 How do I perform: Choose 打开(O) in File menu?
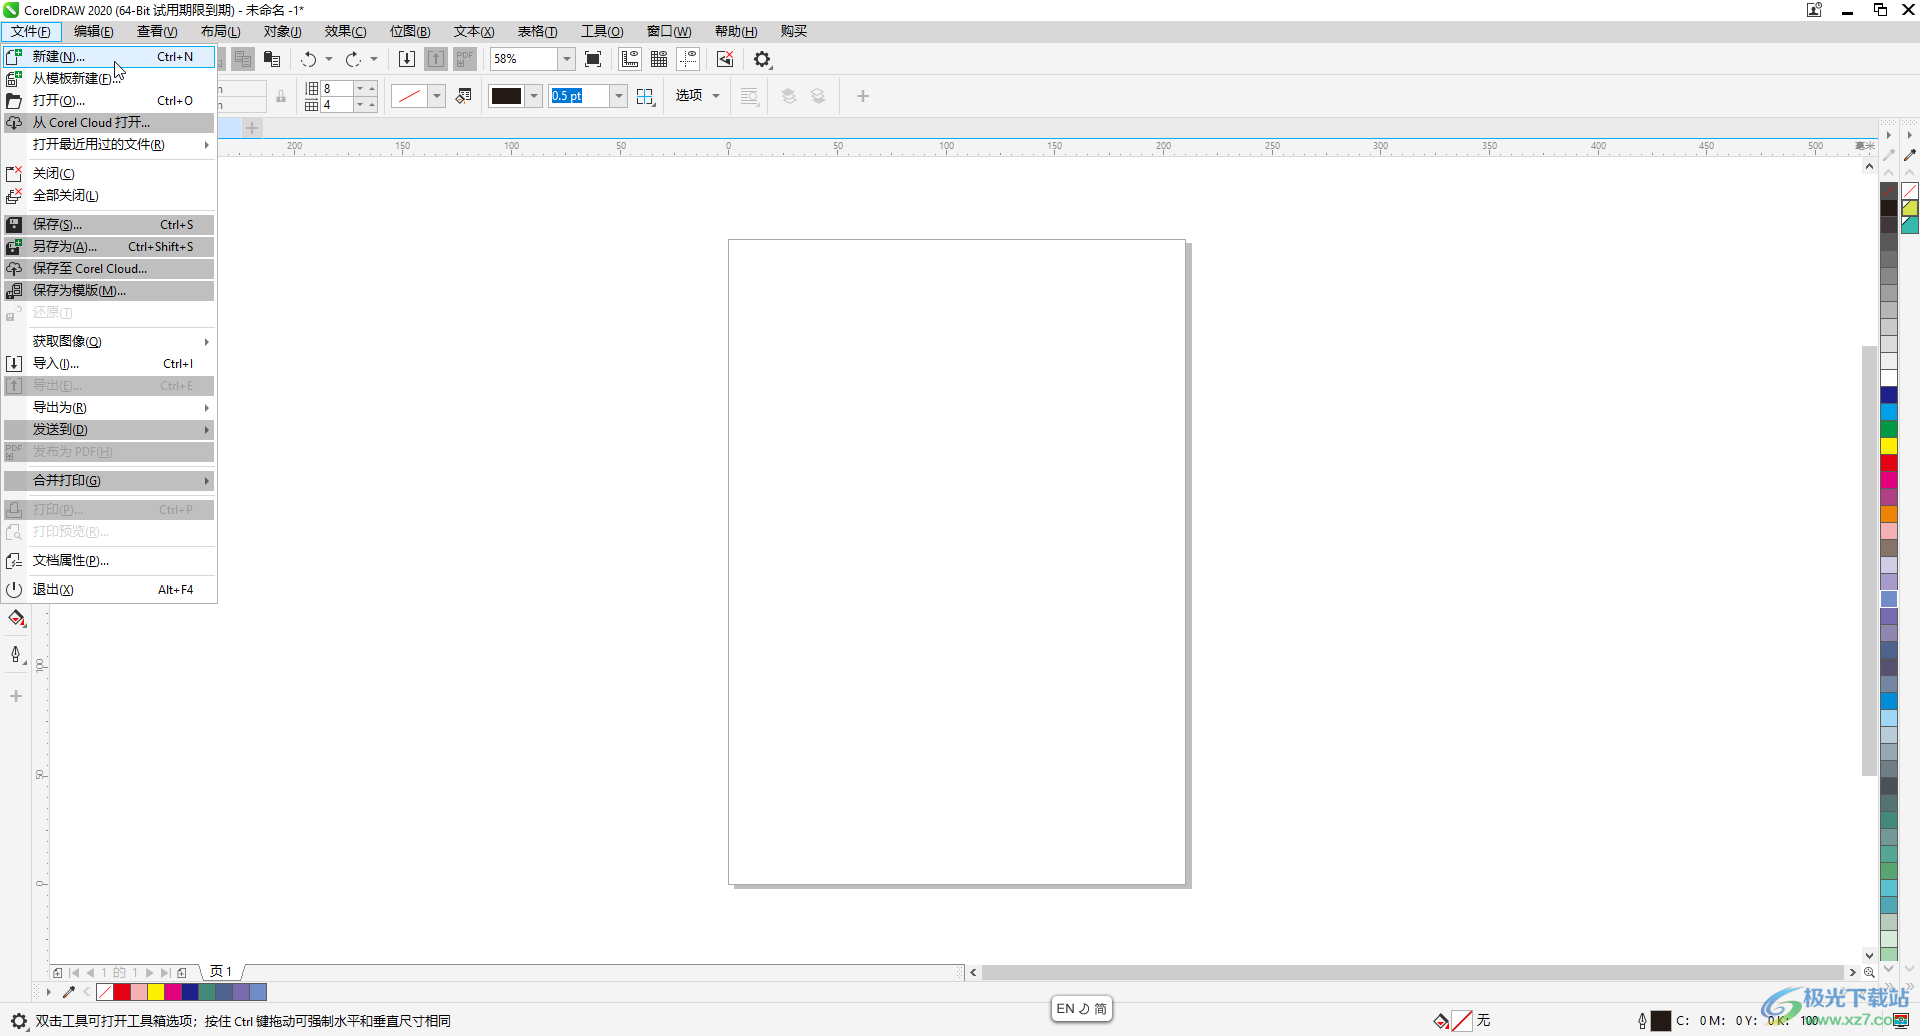(x=110, y=101)
